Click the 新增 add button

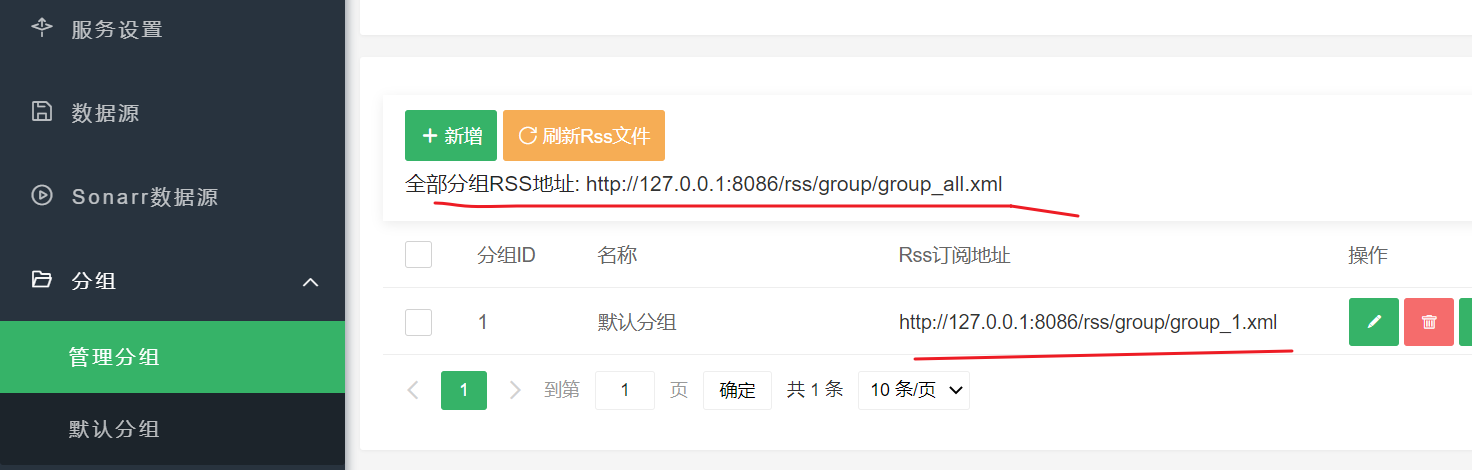[x=451, y=135]
